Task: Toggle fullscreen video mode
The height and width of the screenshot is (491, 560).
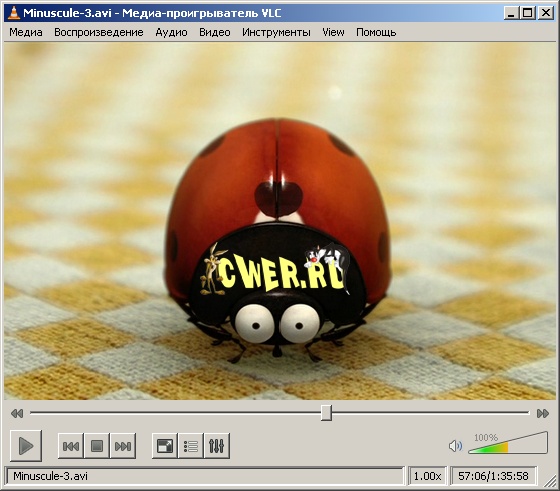Action: pos(165,446)
